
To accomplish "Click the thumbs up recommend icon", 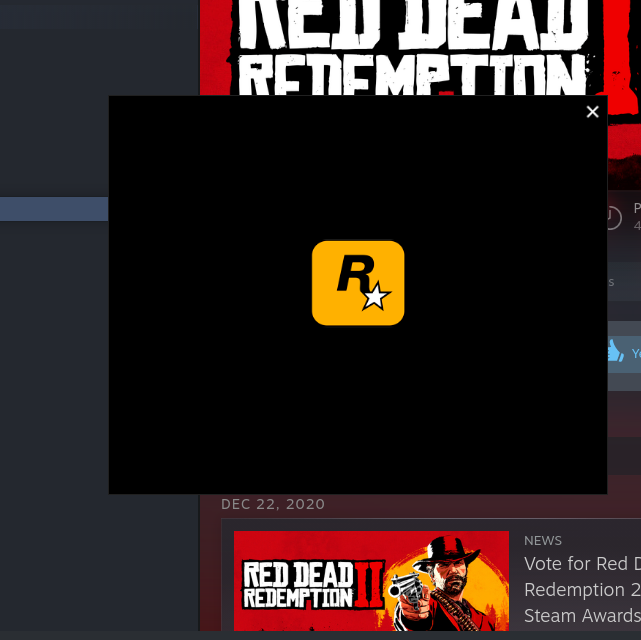I will 616,351.
